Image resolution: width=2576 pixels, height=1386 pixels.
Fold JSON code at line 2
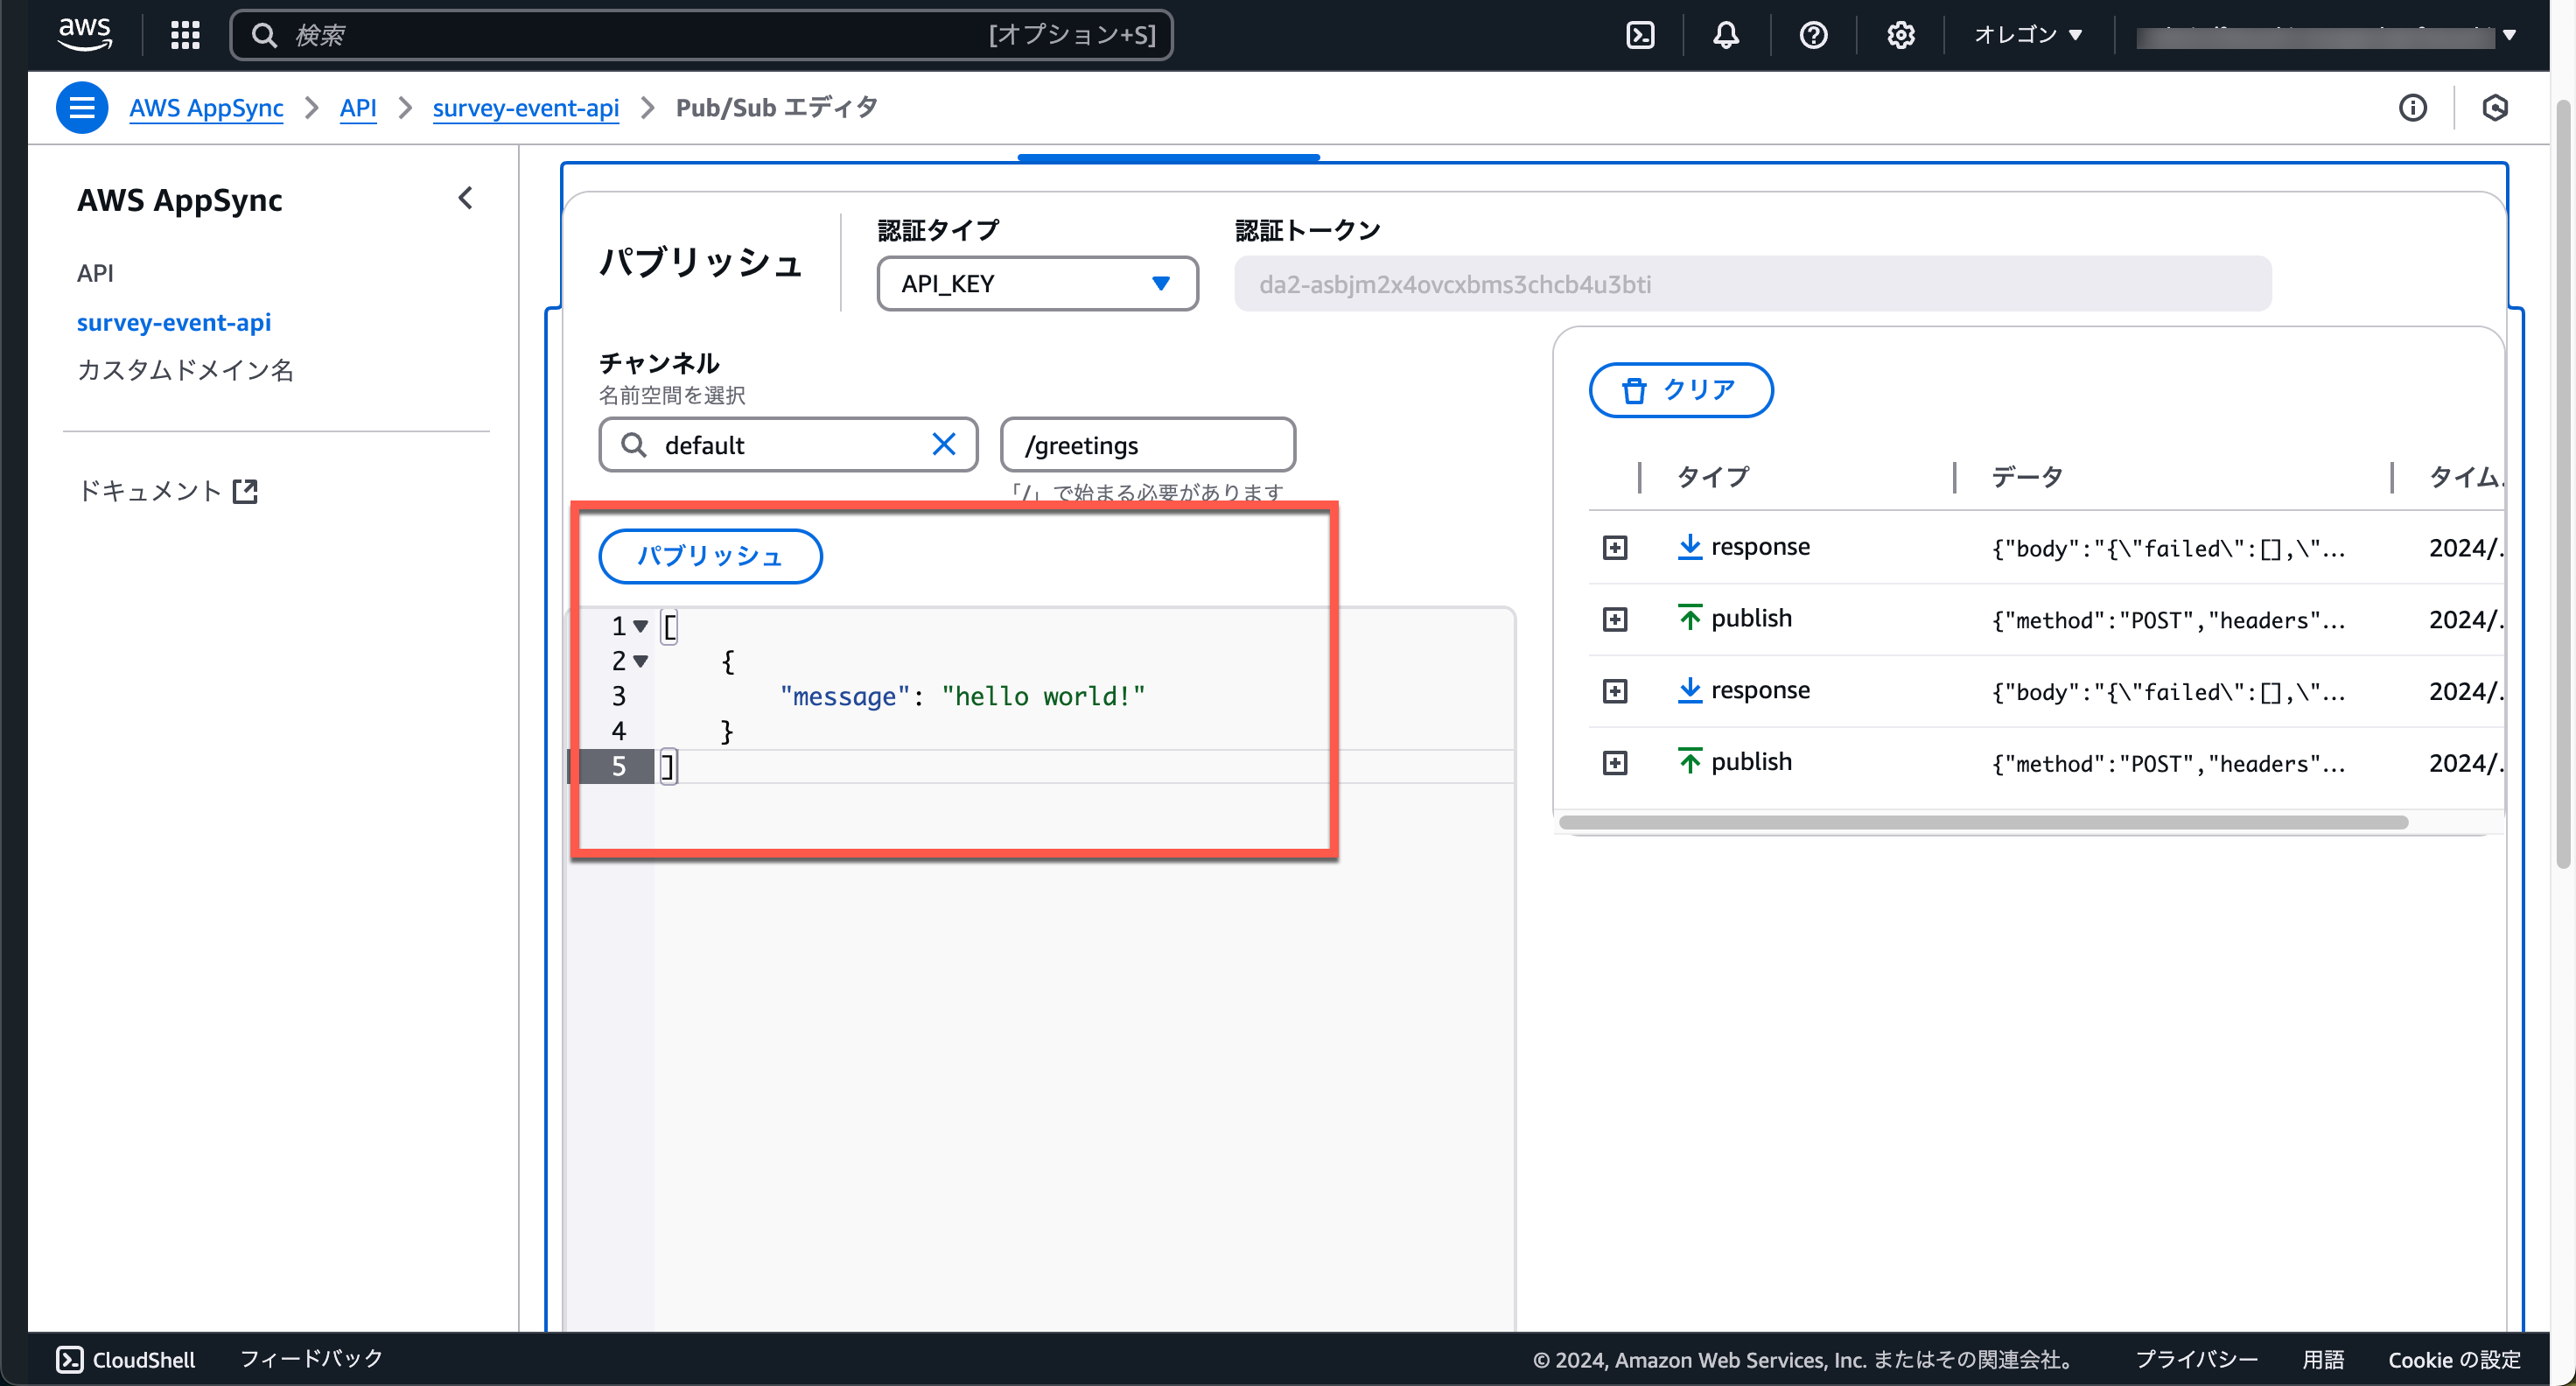[x=641, y=661]
